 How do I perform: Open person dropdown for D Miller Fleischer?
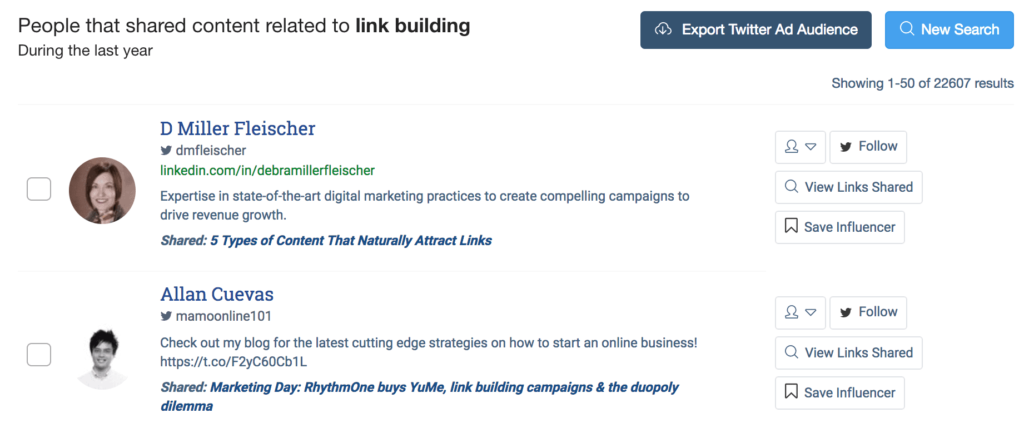pos(801,146)
